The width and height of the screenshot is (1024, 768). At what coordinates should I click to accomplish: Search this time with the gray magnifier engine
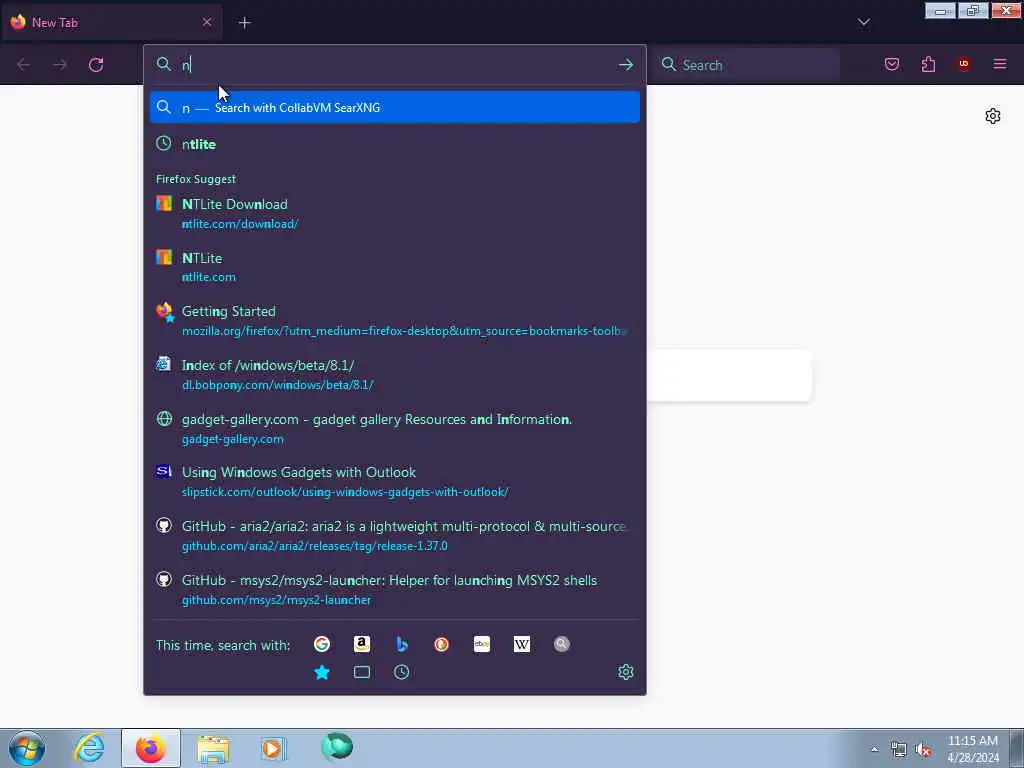pos(562,645)
